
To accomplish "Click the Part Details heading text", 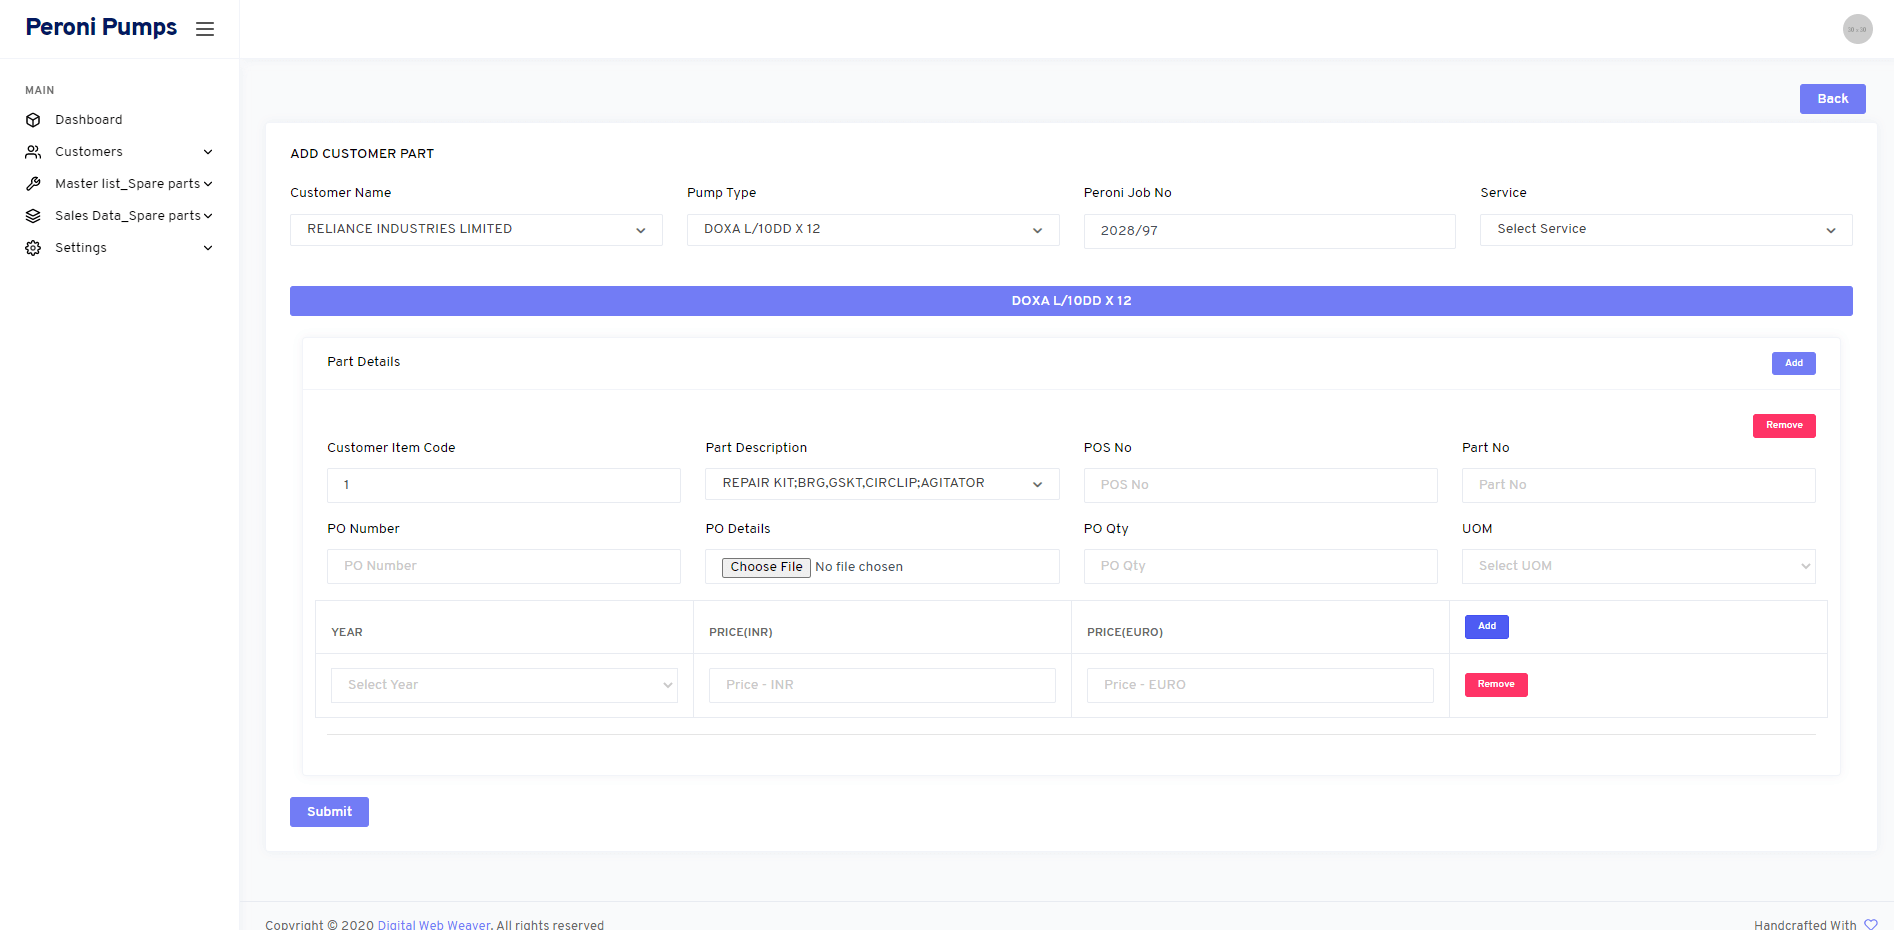I will click(363, 362).
